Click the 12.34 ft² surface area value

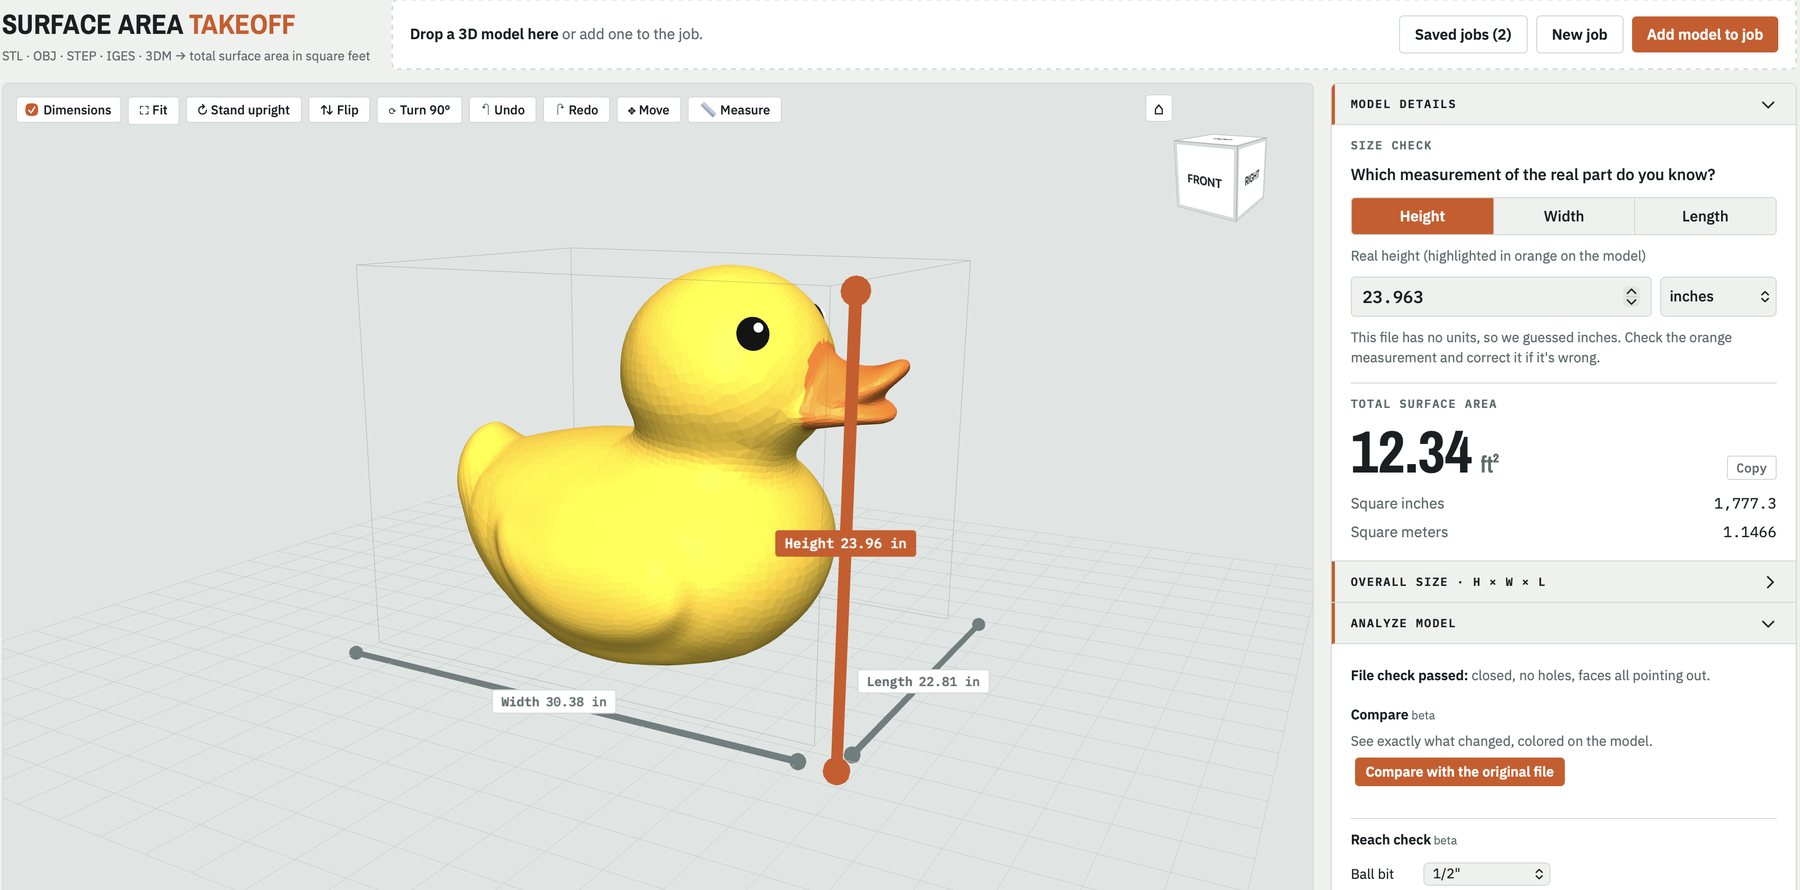click(1424, 452)
